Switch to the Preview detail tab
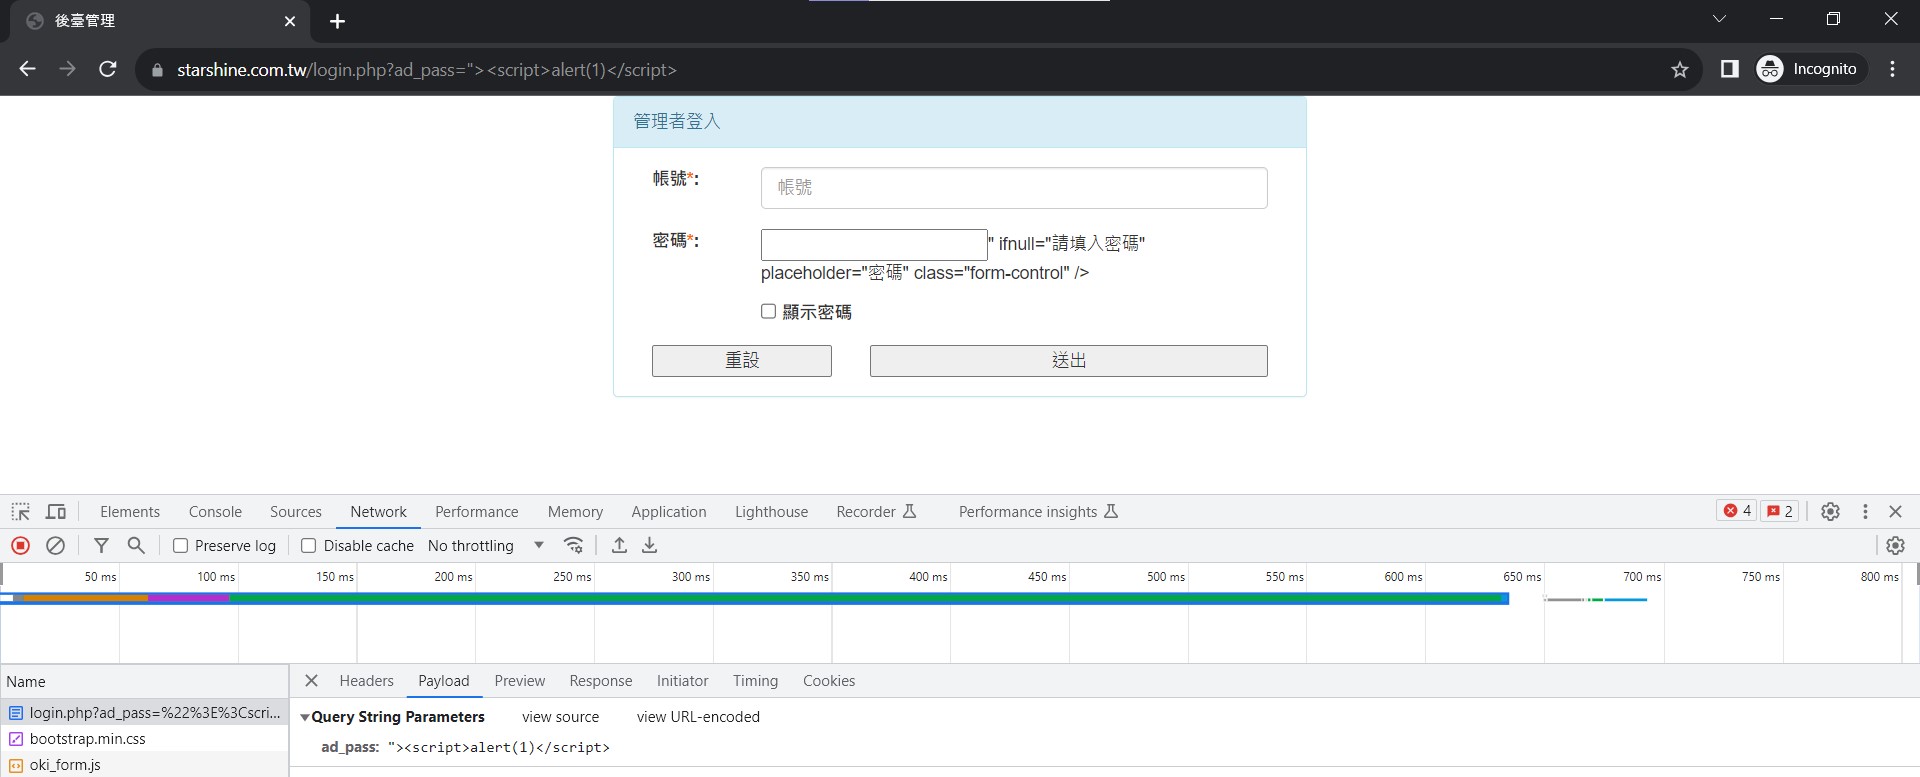This screenshot has width=1920, height=777. [x=520, y=681]
